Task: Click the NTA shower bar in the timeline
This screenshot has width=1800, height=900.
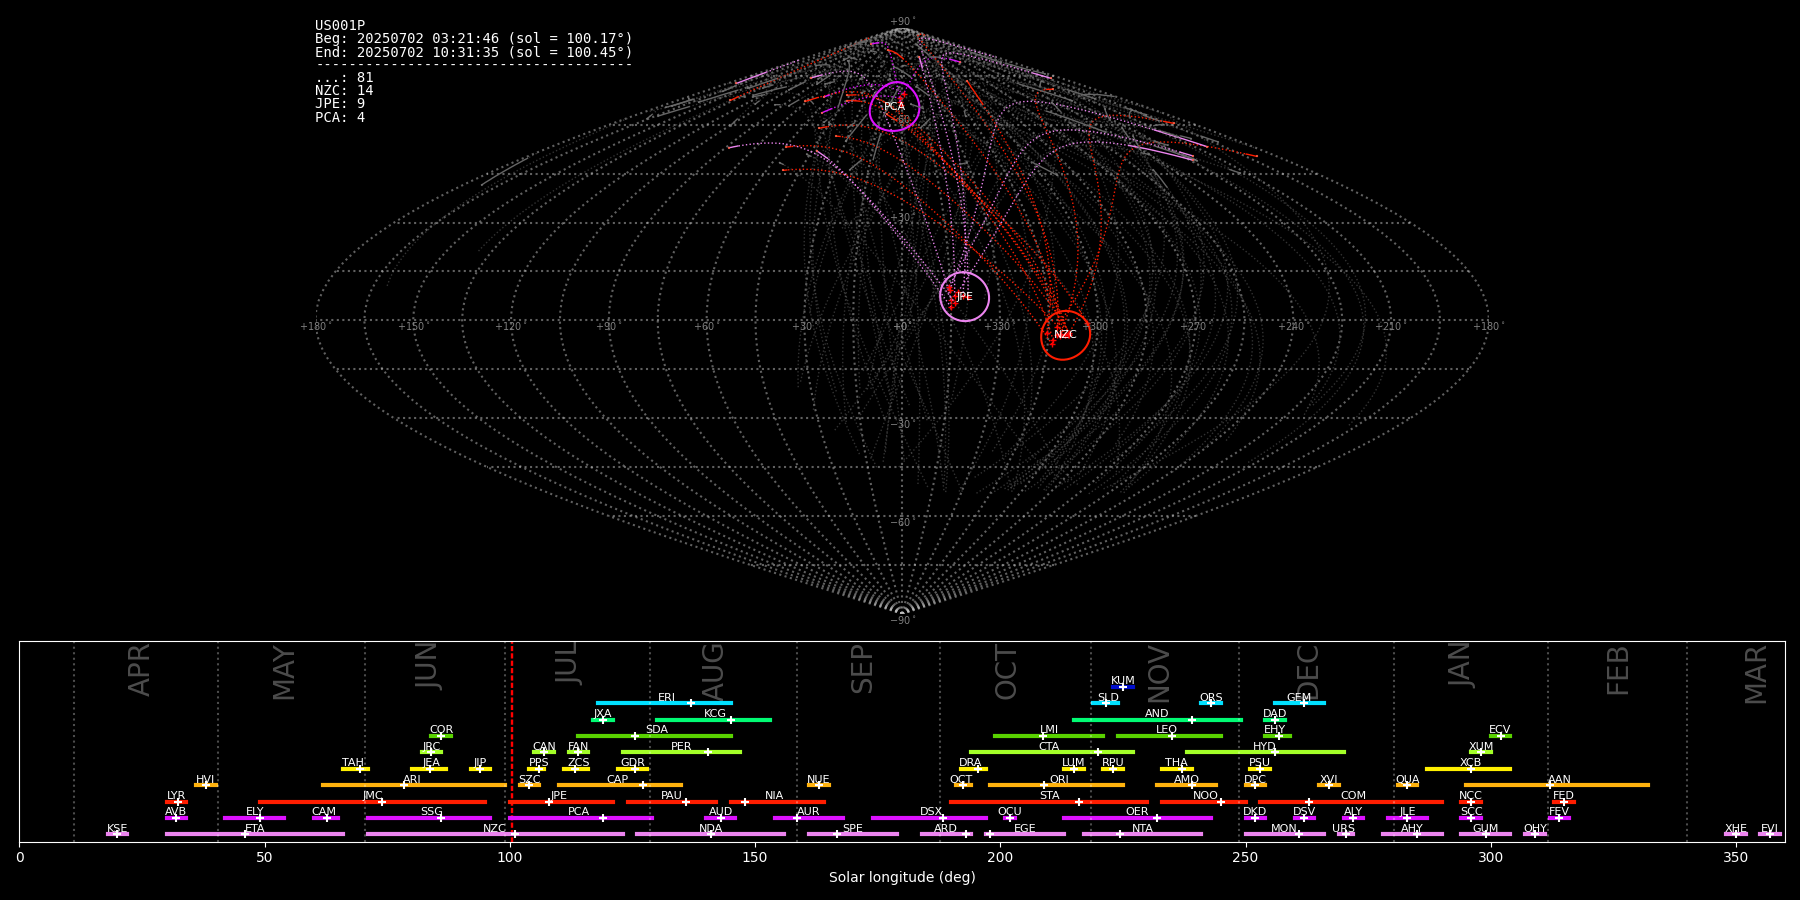Action: (x=1142, y=834)
